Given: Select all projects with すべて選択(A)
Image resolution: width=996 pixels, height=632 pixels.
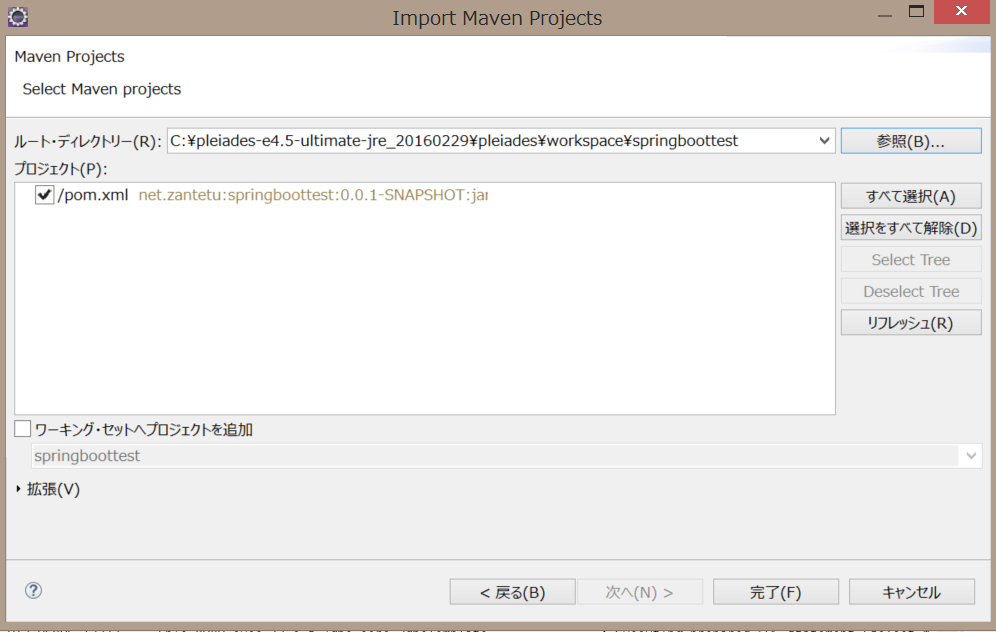Looking at the screenshot, I should (x=910, y=195).
